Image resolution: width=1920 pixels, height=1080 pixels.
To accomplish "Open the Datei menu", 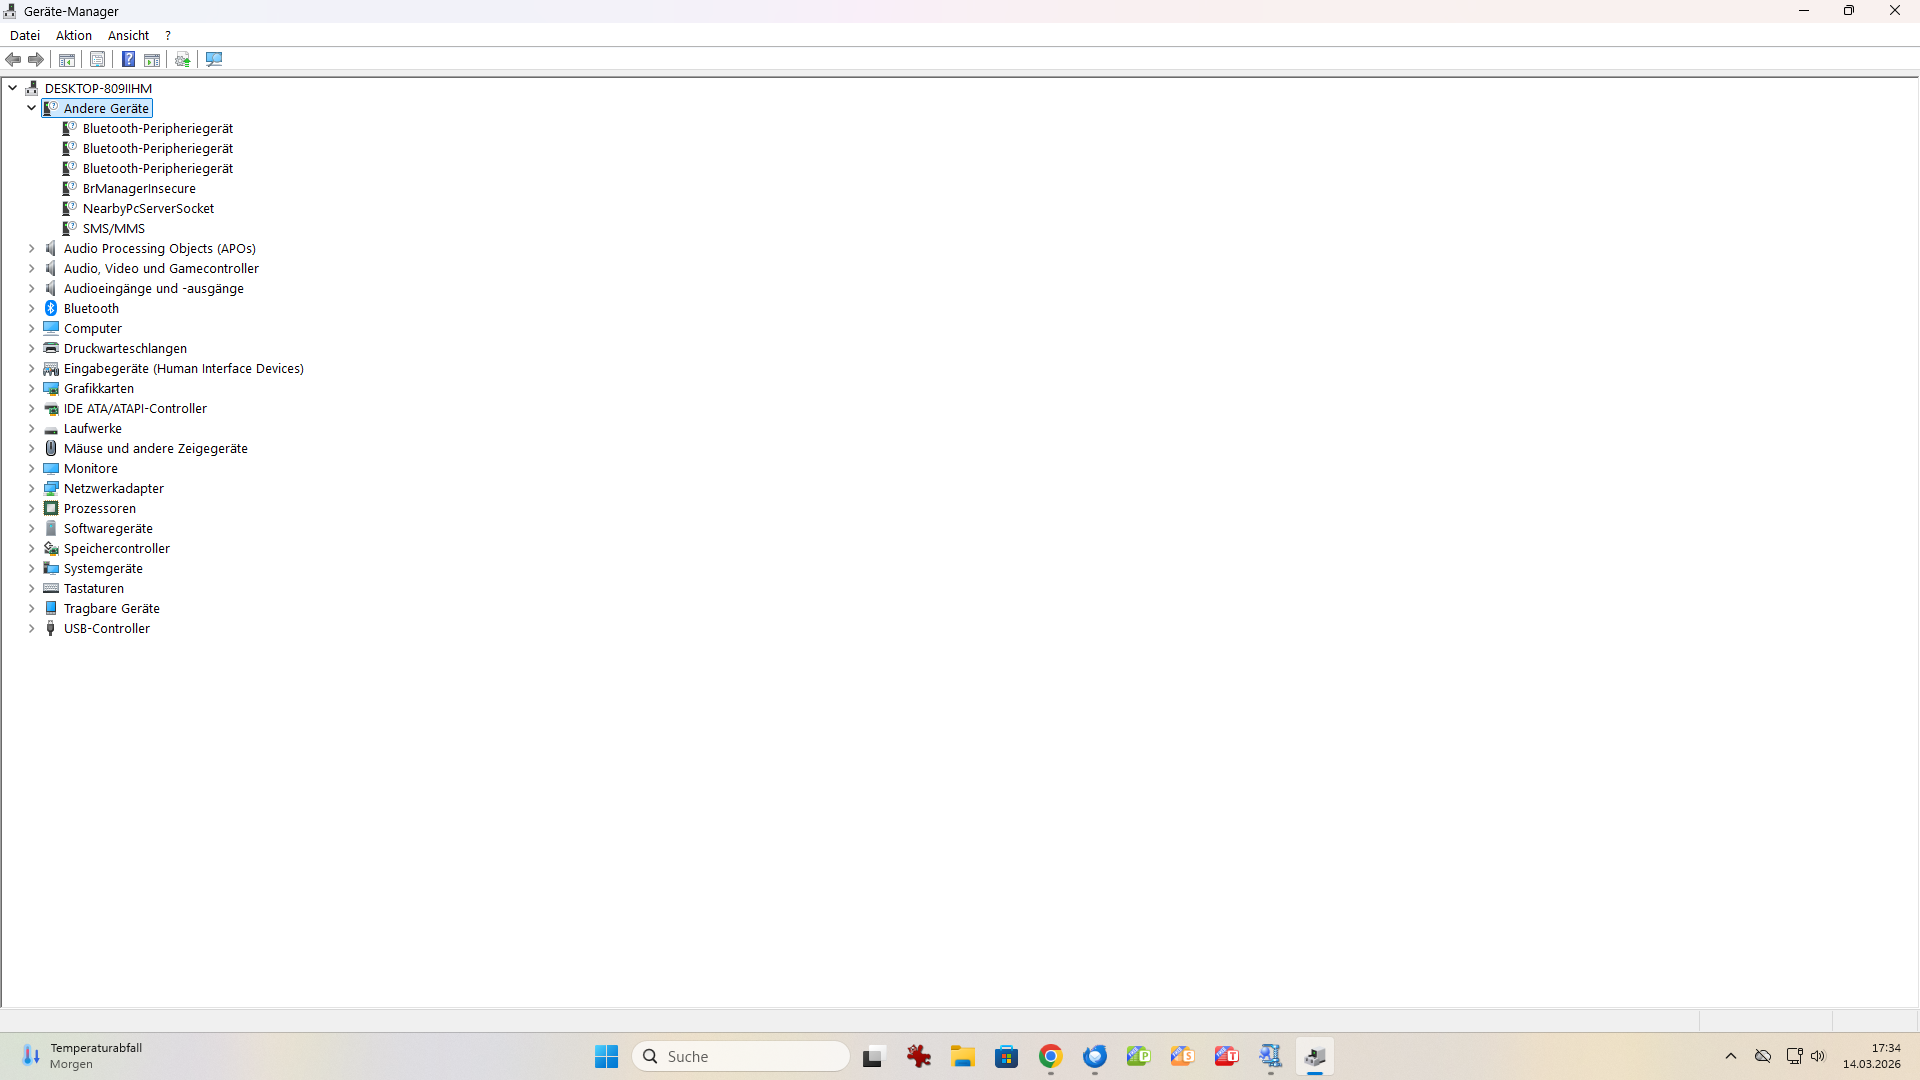I will tap(24, 35).
